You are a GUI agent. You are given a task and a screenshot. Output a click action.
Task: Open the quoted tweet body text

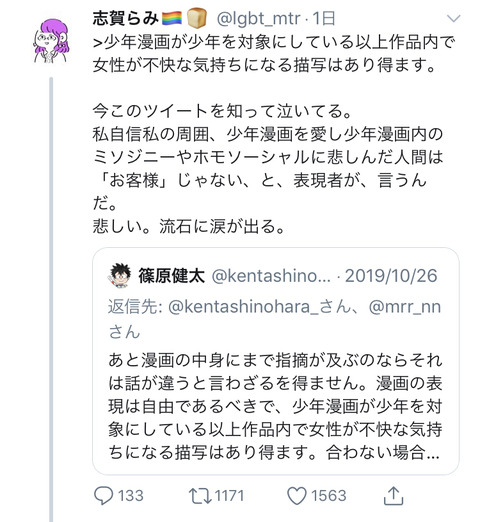[x=275, y=406]
